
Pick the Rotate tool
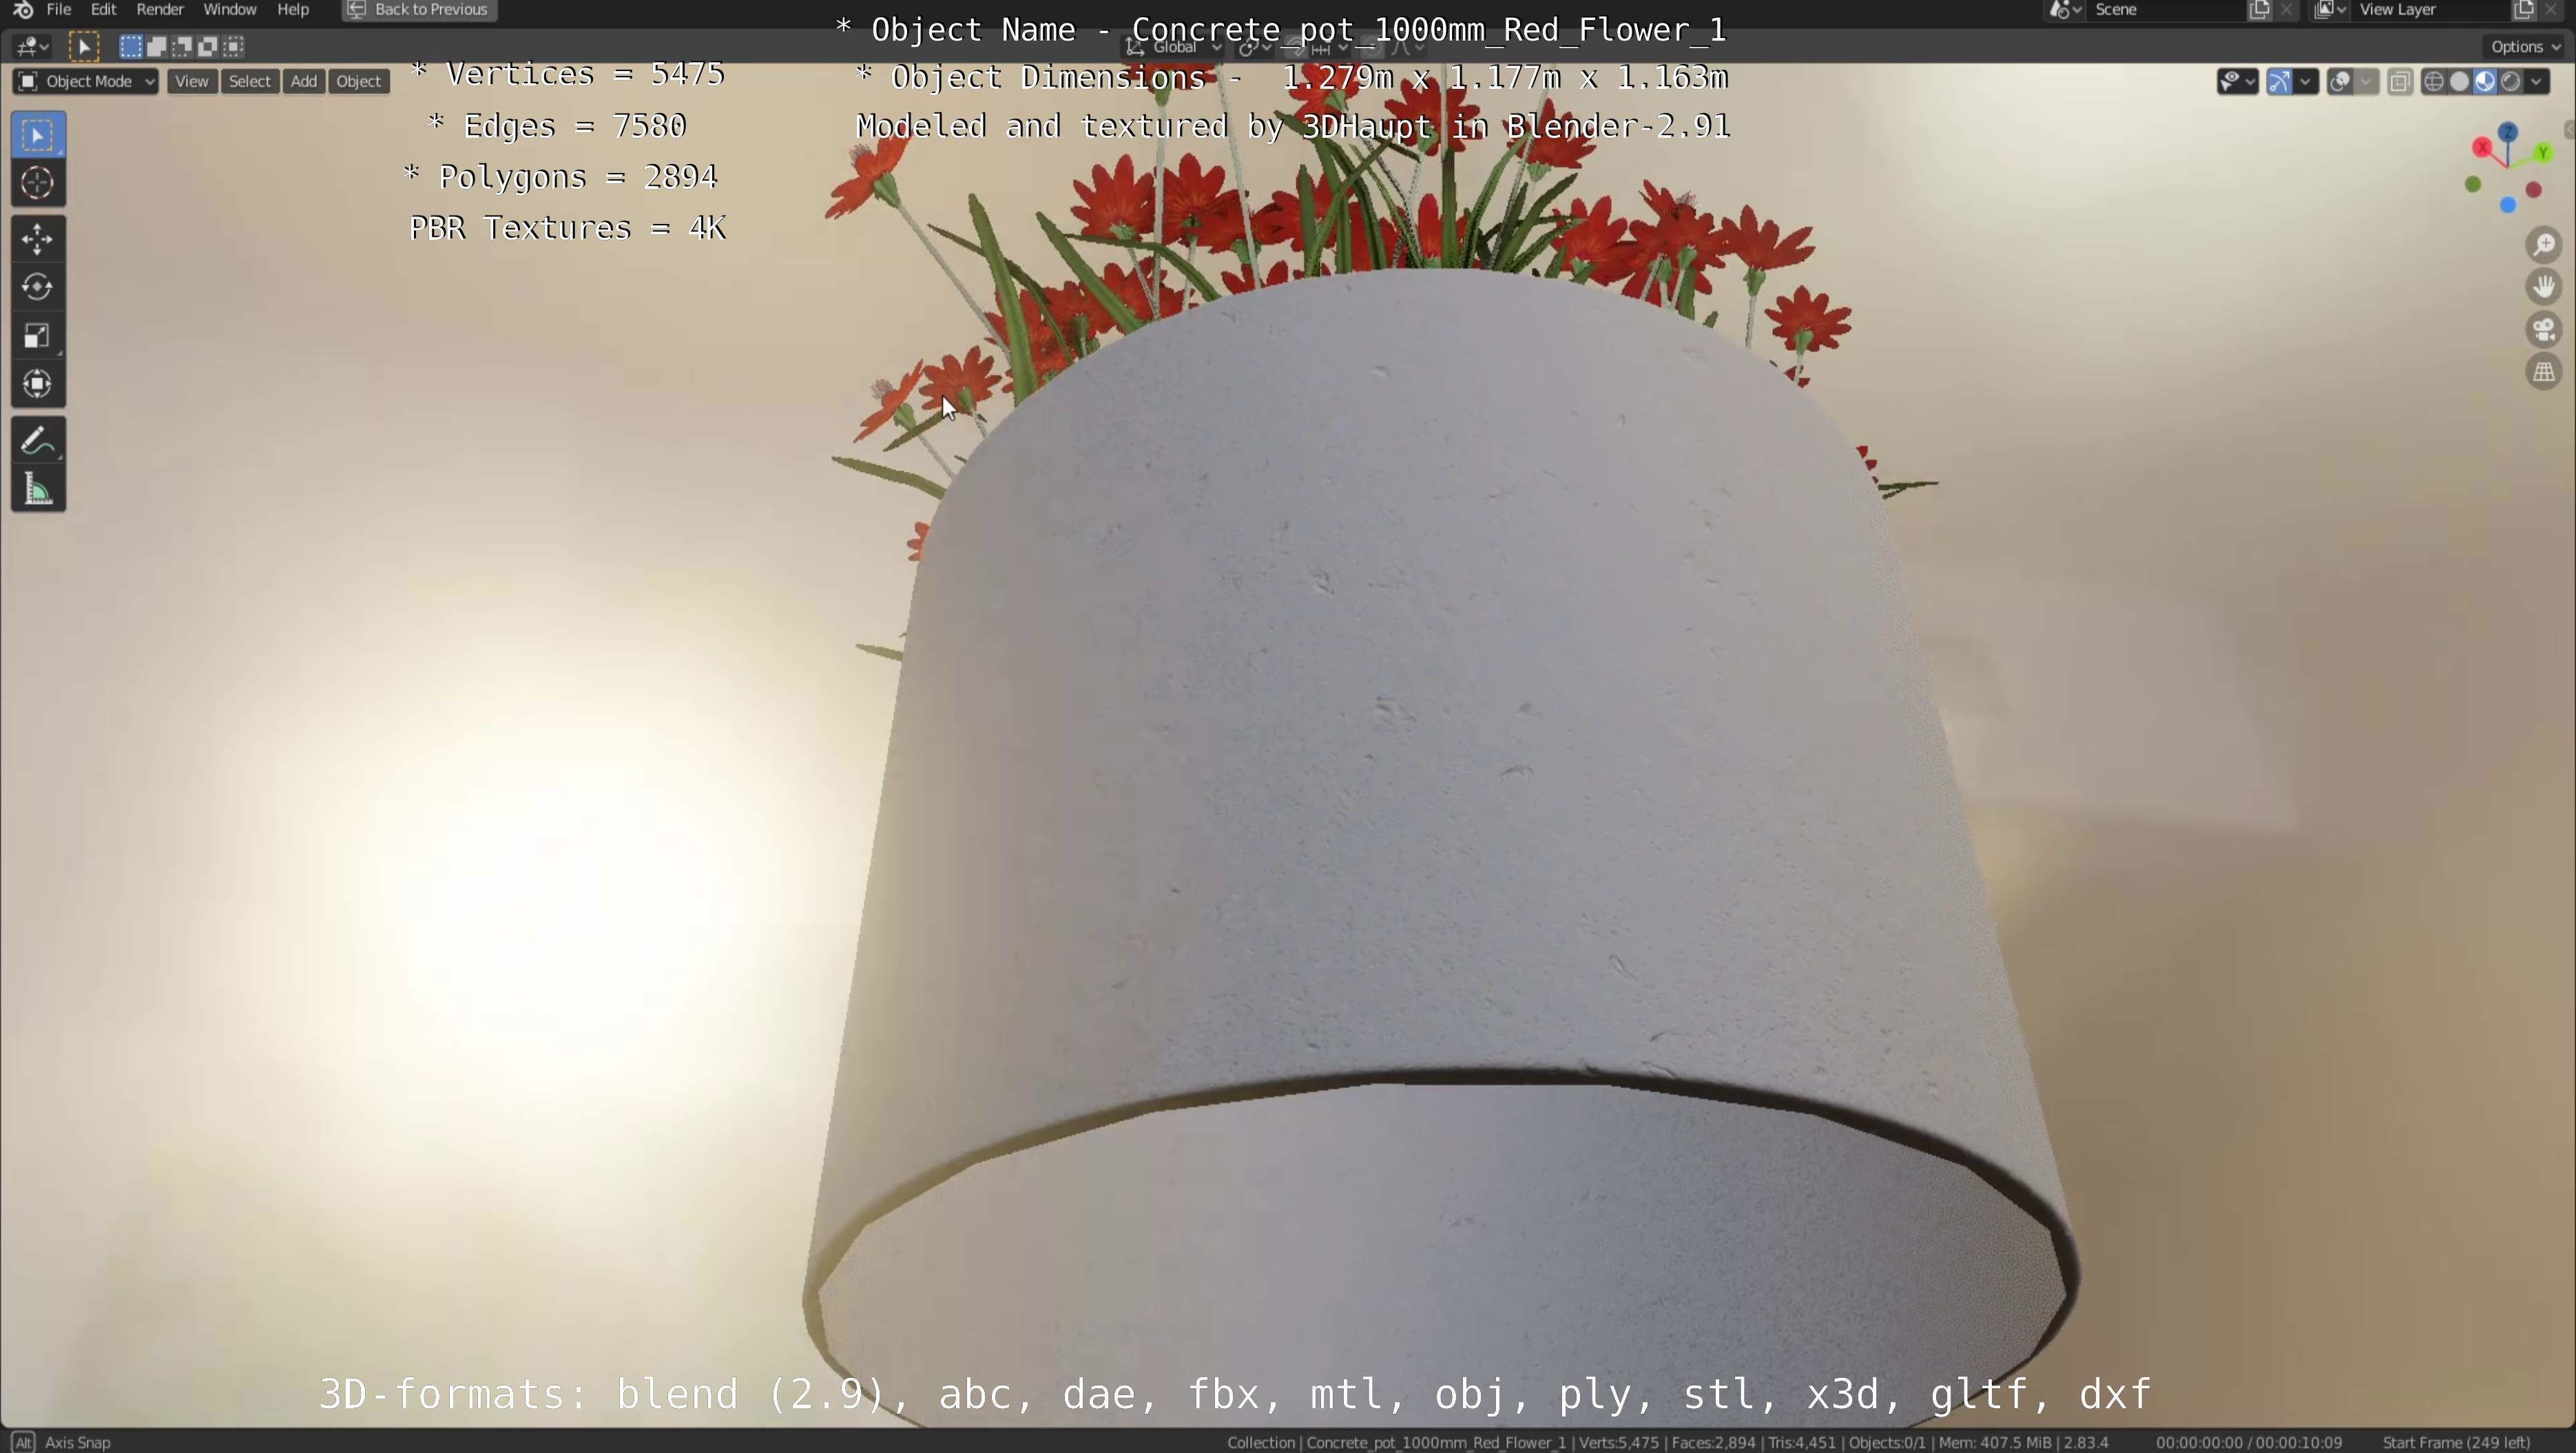click(38, 288)
